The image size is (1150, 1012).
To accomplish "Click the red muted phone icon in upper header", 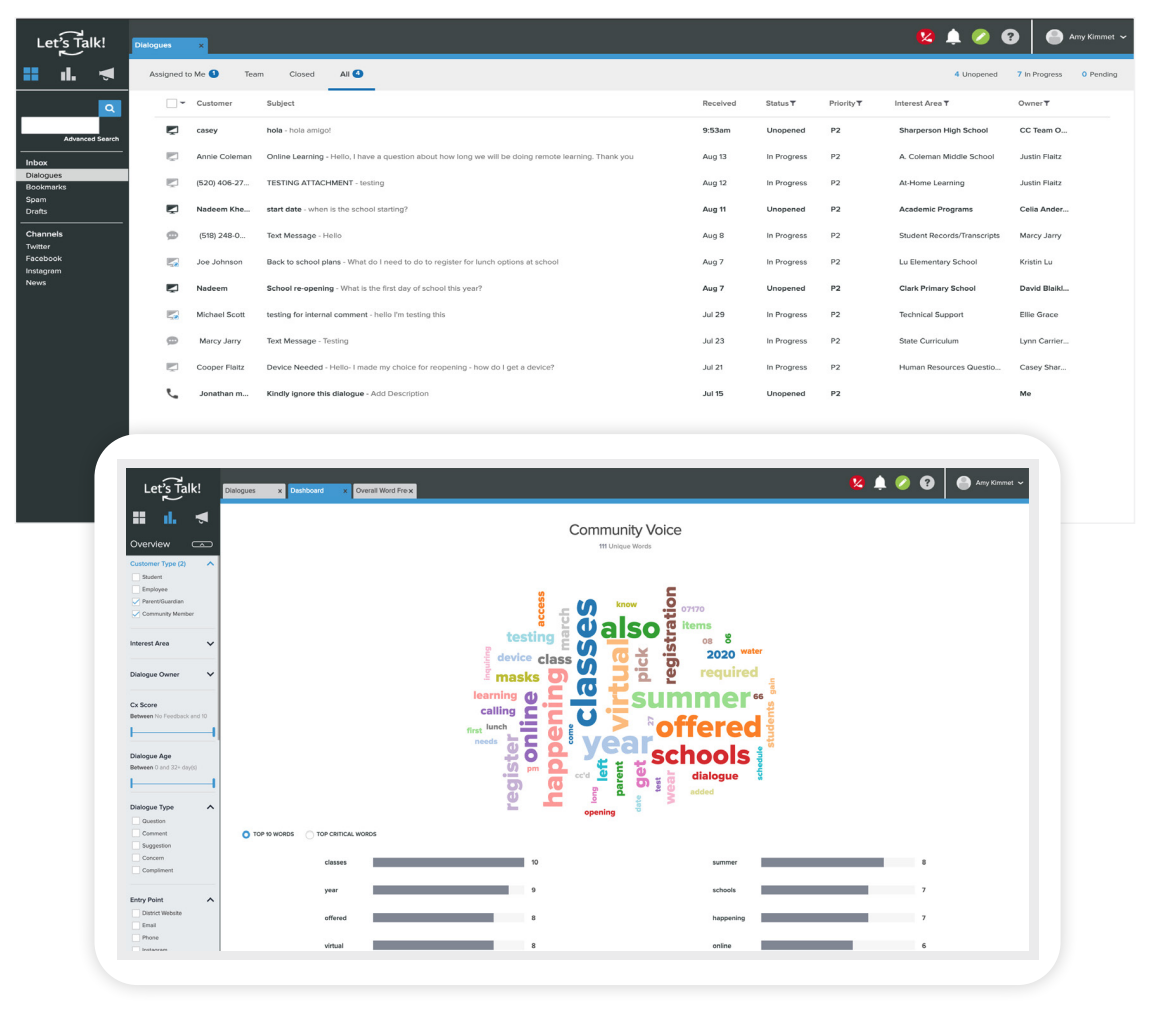I will pyautogui.click(x=925, y=37).
